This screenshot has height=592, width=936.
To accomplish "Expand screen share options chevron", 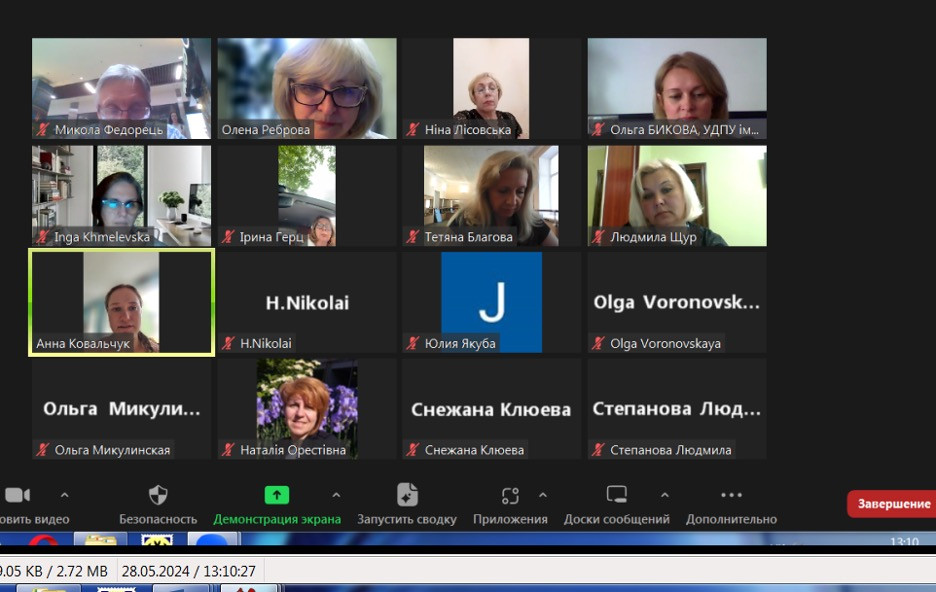I will (336, 495).
